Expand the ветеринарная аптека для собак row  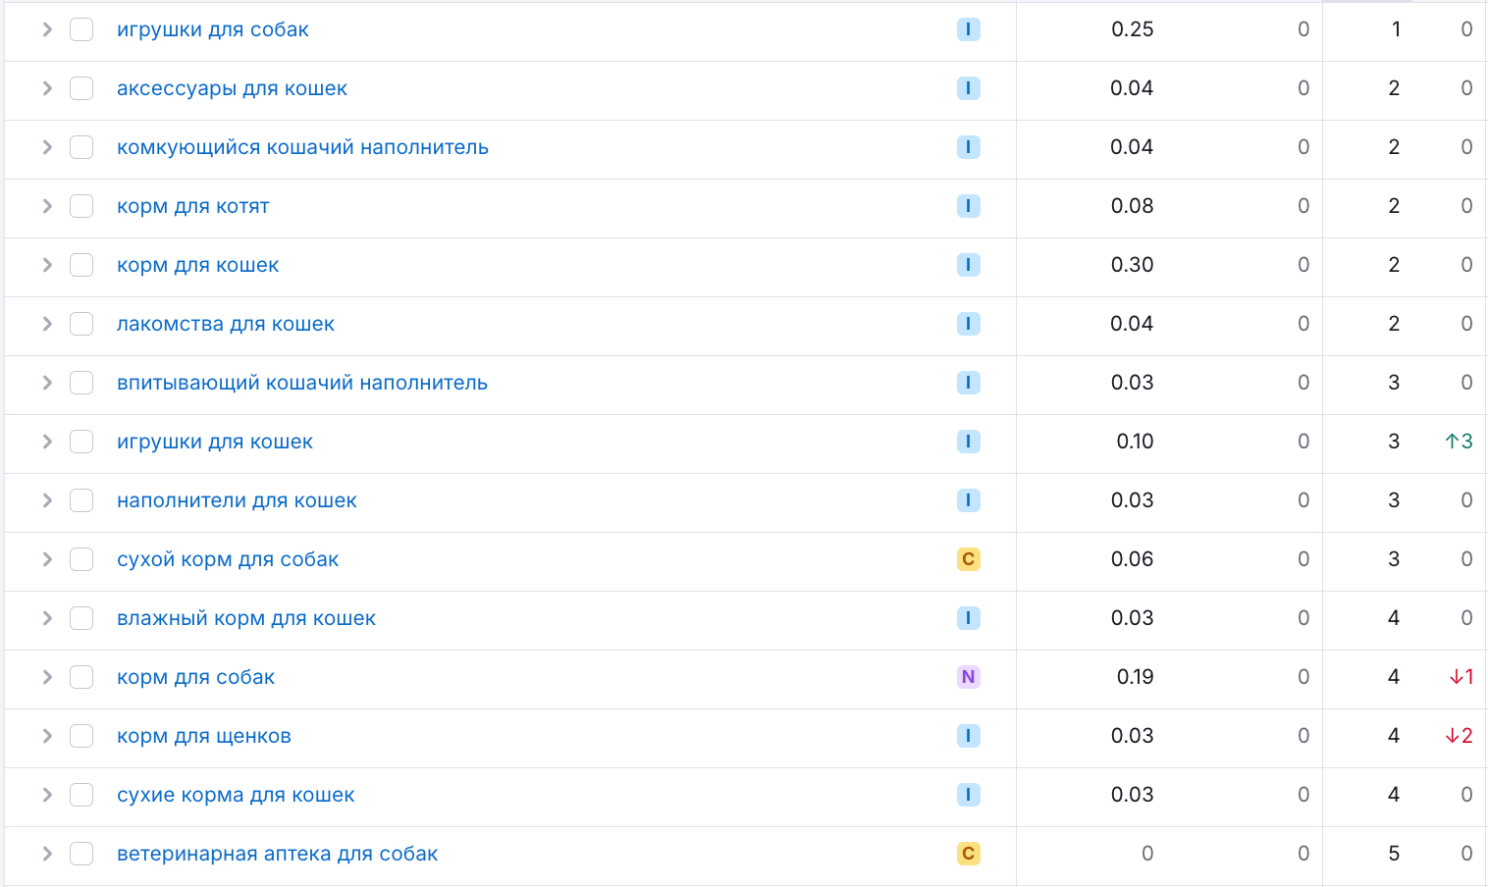point(47,854)
